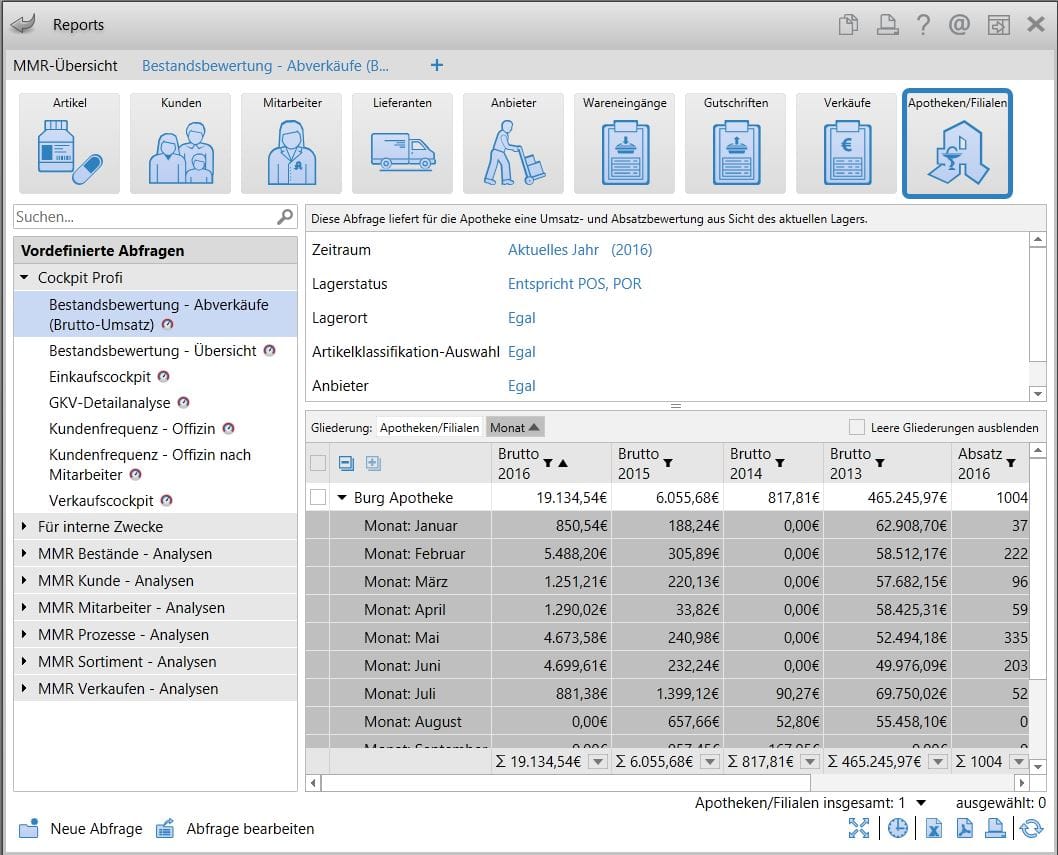Collapse the Cockpit Profi tree node
Viewport: 1058px width, 855px height.
tap(24, 278)
